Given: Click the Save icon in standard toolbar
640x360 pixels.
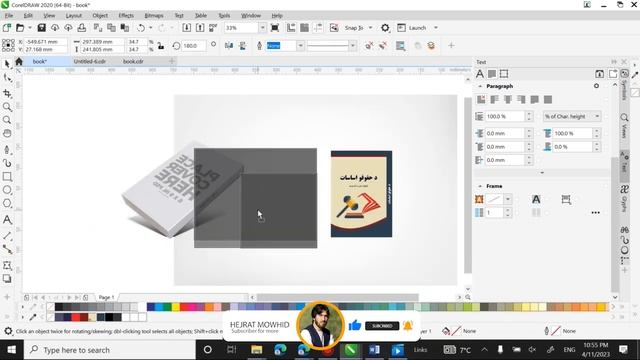Looking at the screenshot, I should (x=41, y=28).
